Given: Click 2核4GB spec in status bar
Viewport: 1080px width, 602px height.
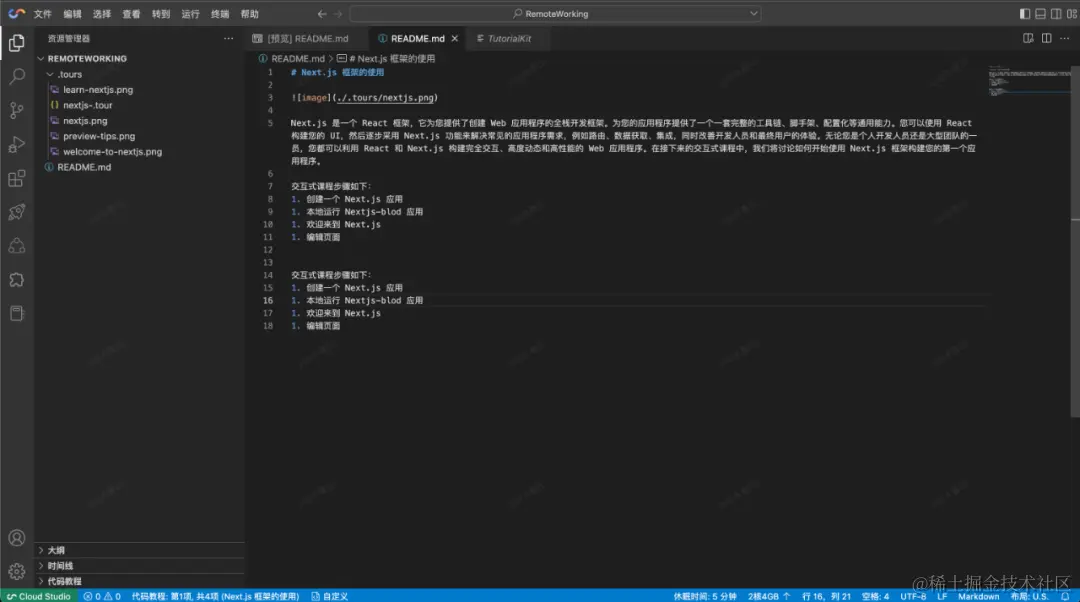Looking at the screenshot, I should [769, 596].
